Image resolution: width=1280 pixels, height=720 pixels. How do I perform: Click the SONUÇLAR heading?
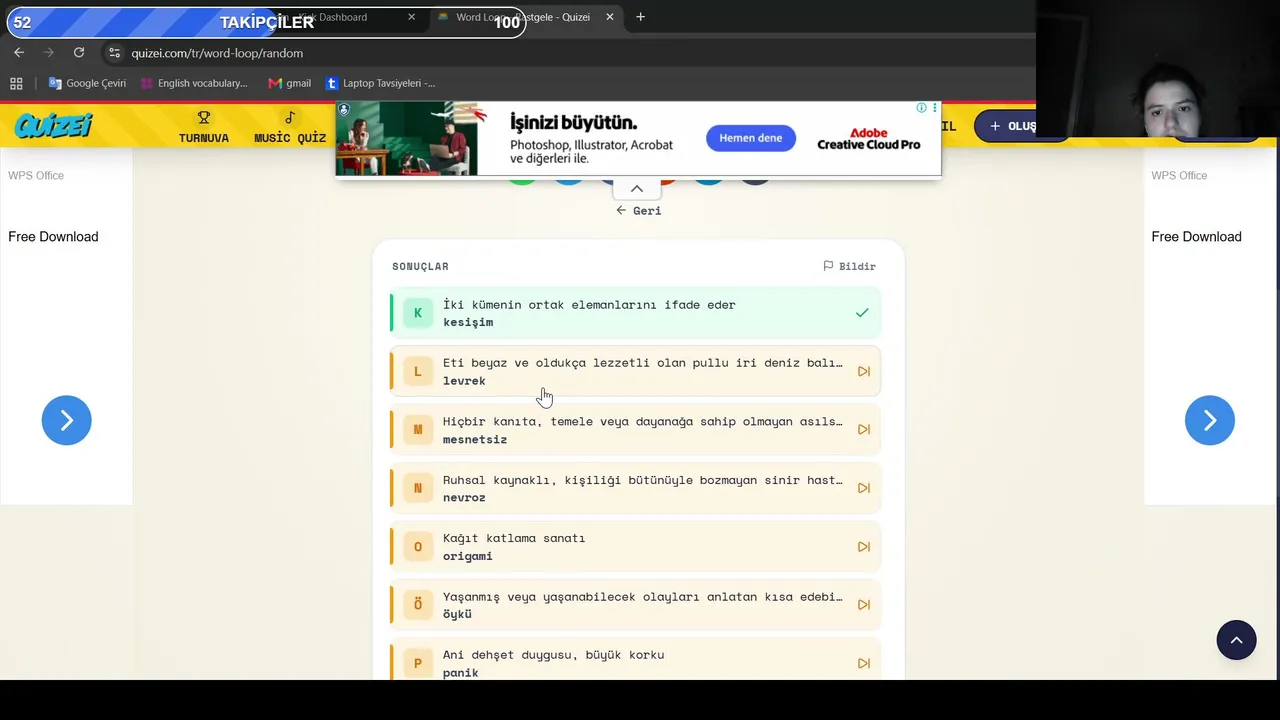tap(420, 266)
